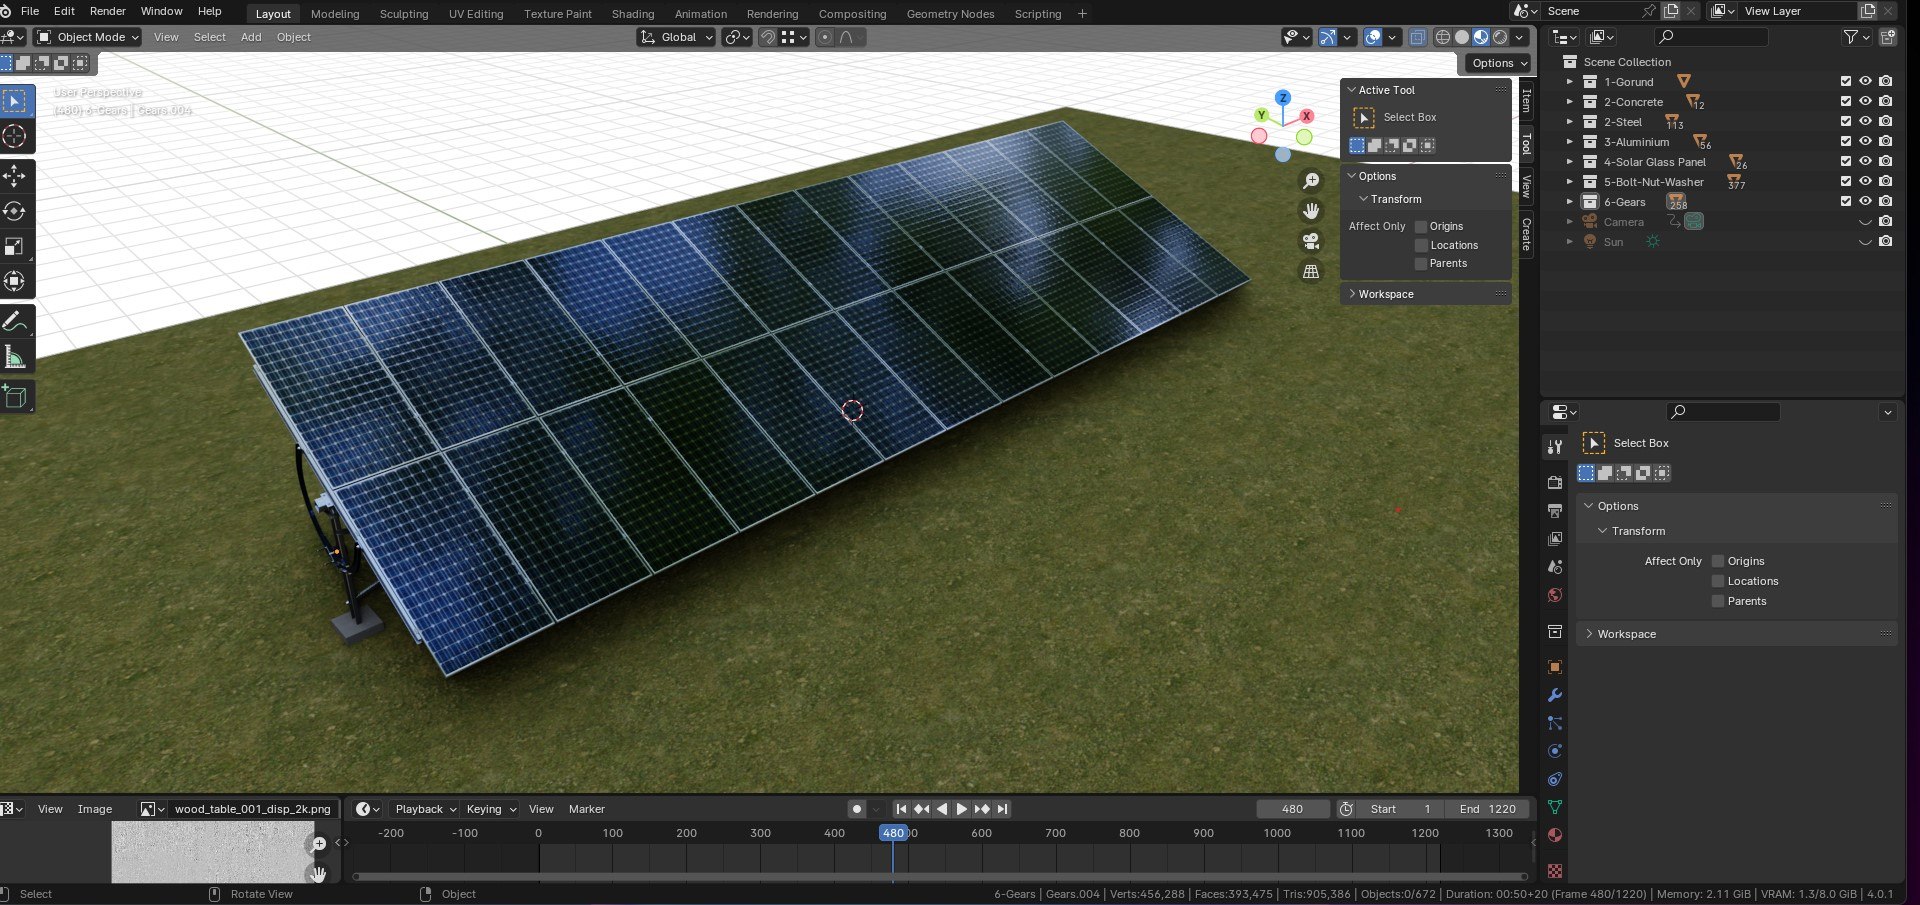This screenshot has height=905, width=1920.
Task: Open the Global orientation dropdown
Action: click(x=677, y=37)
